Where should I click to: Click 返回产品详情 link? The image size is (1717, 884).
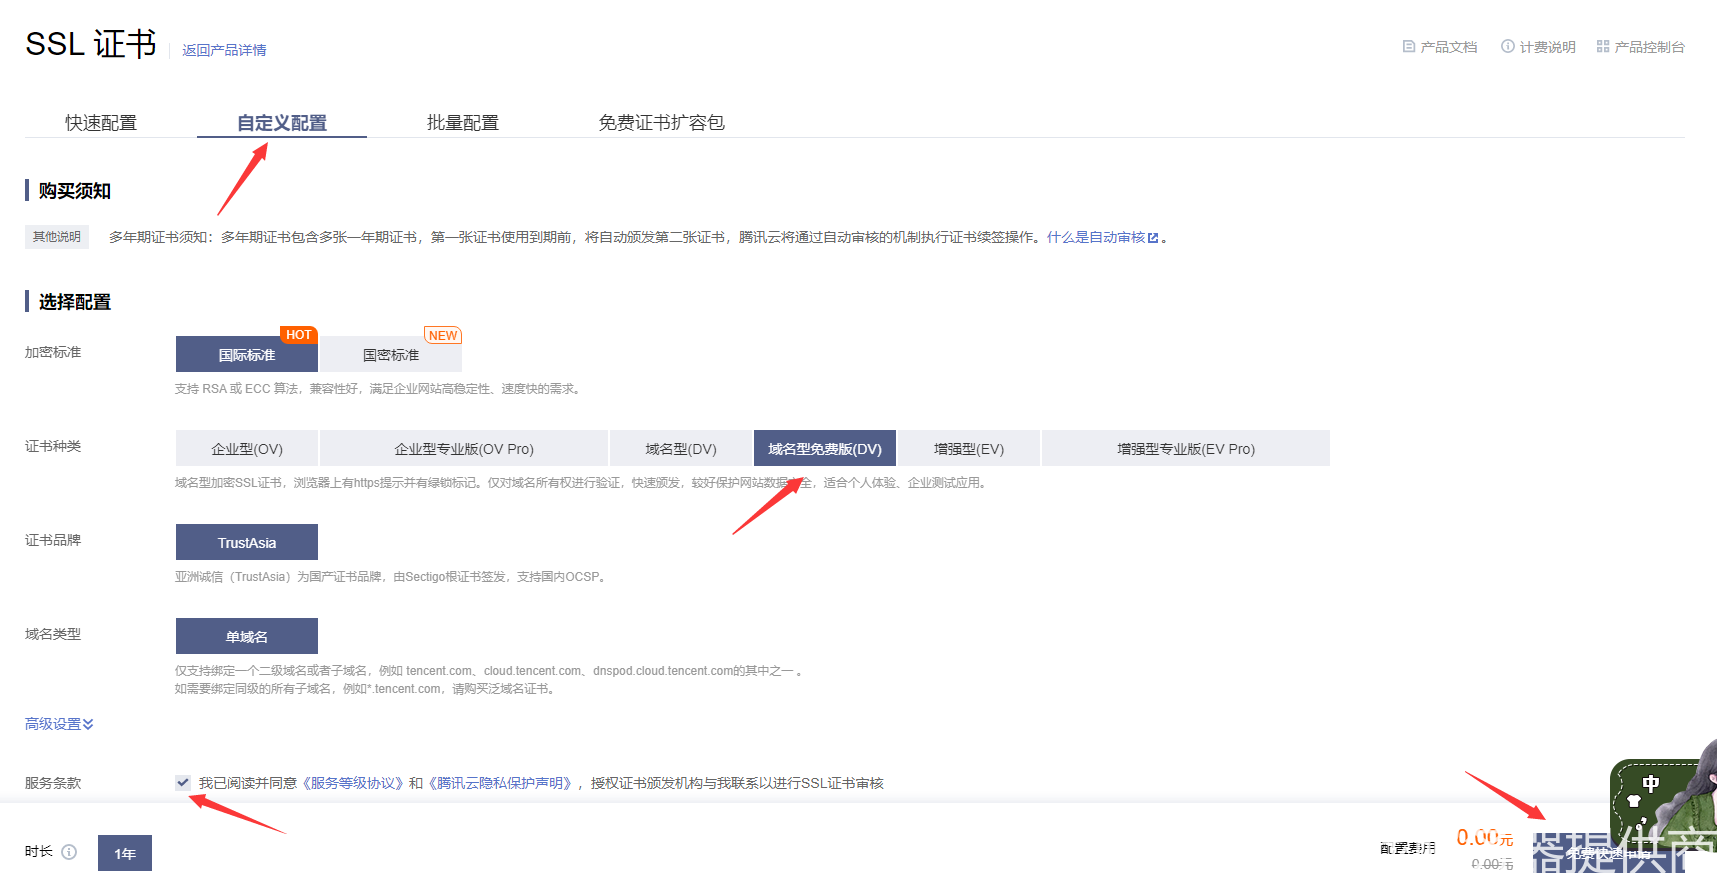(x=224, y=50)
